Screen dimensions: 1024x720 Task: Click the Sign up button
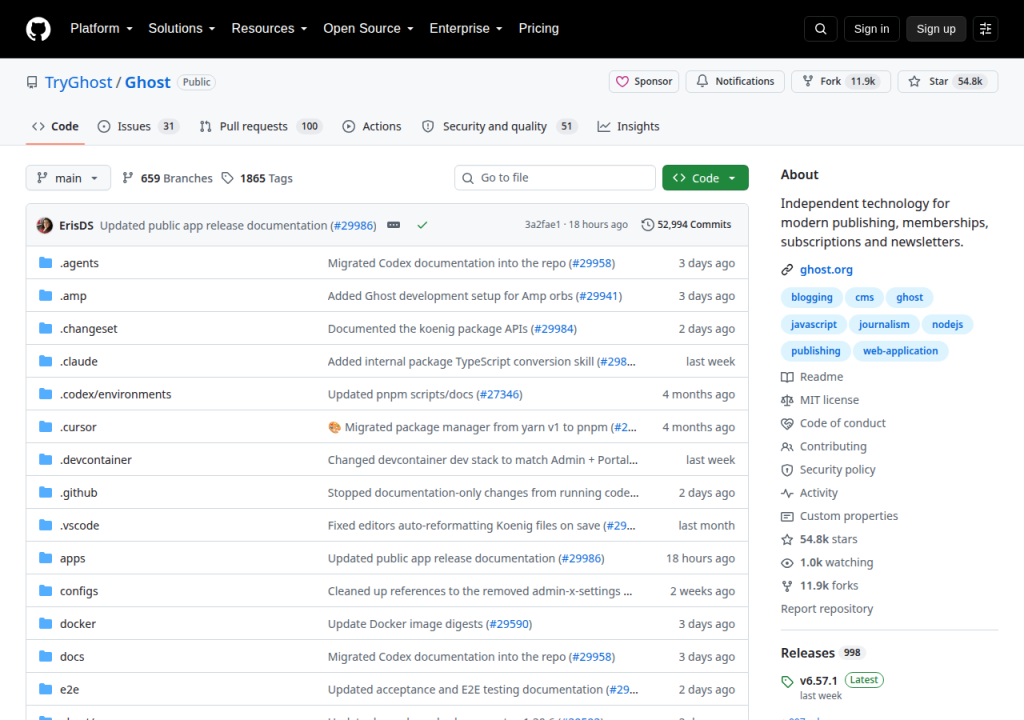point(936,29)
